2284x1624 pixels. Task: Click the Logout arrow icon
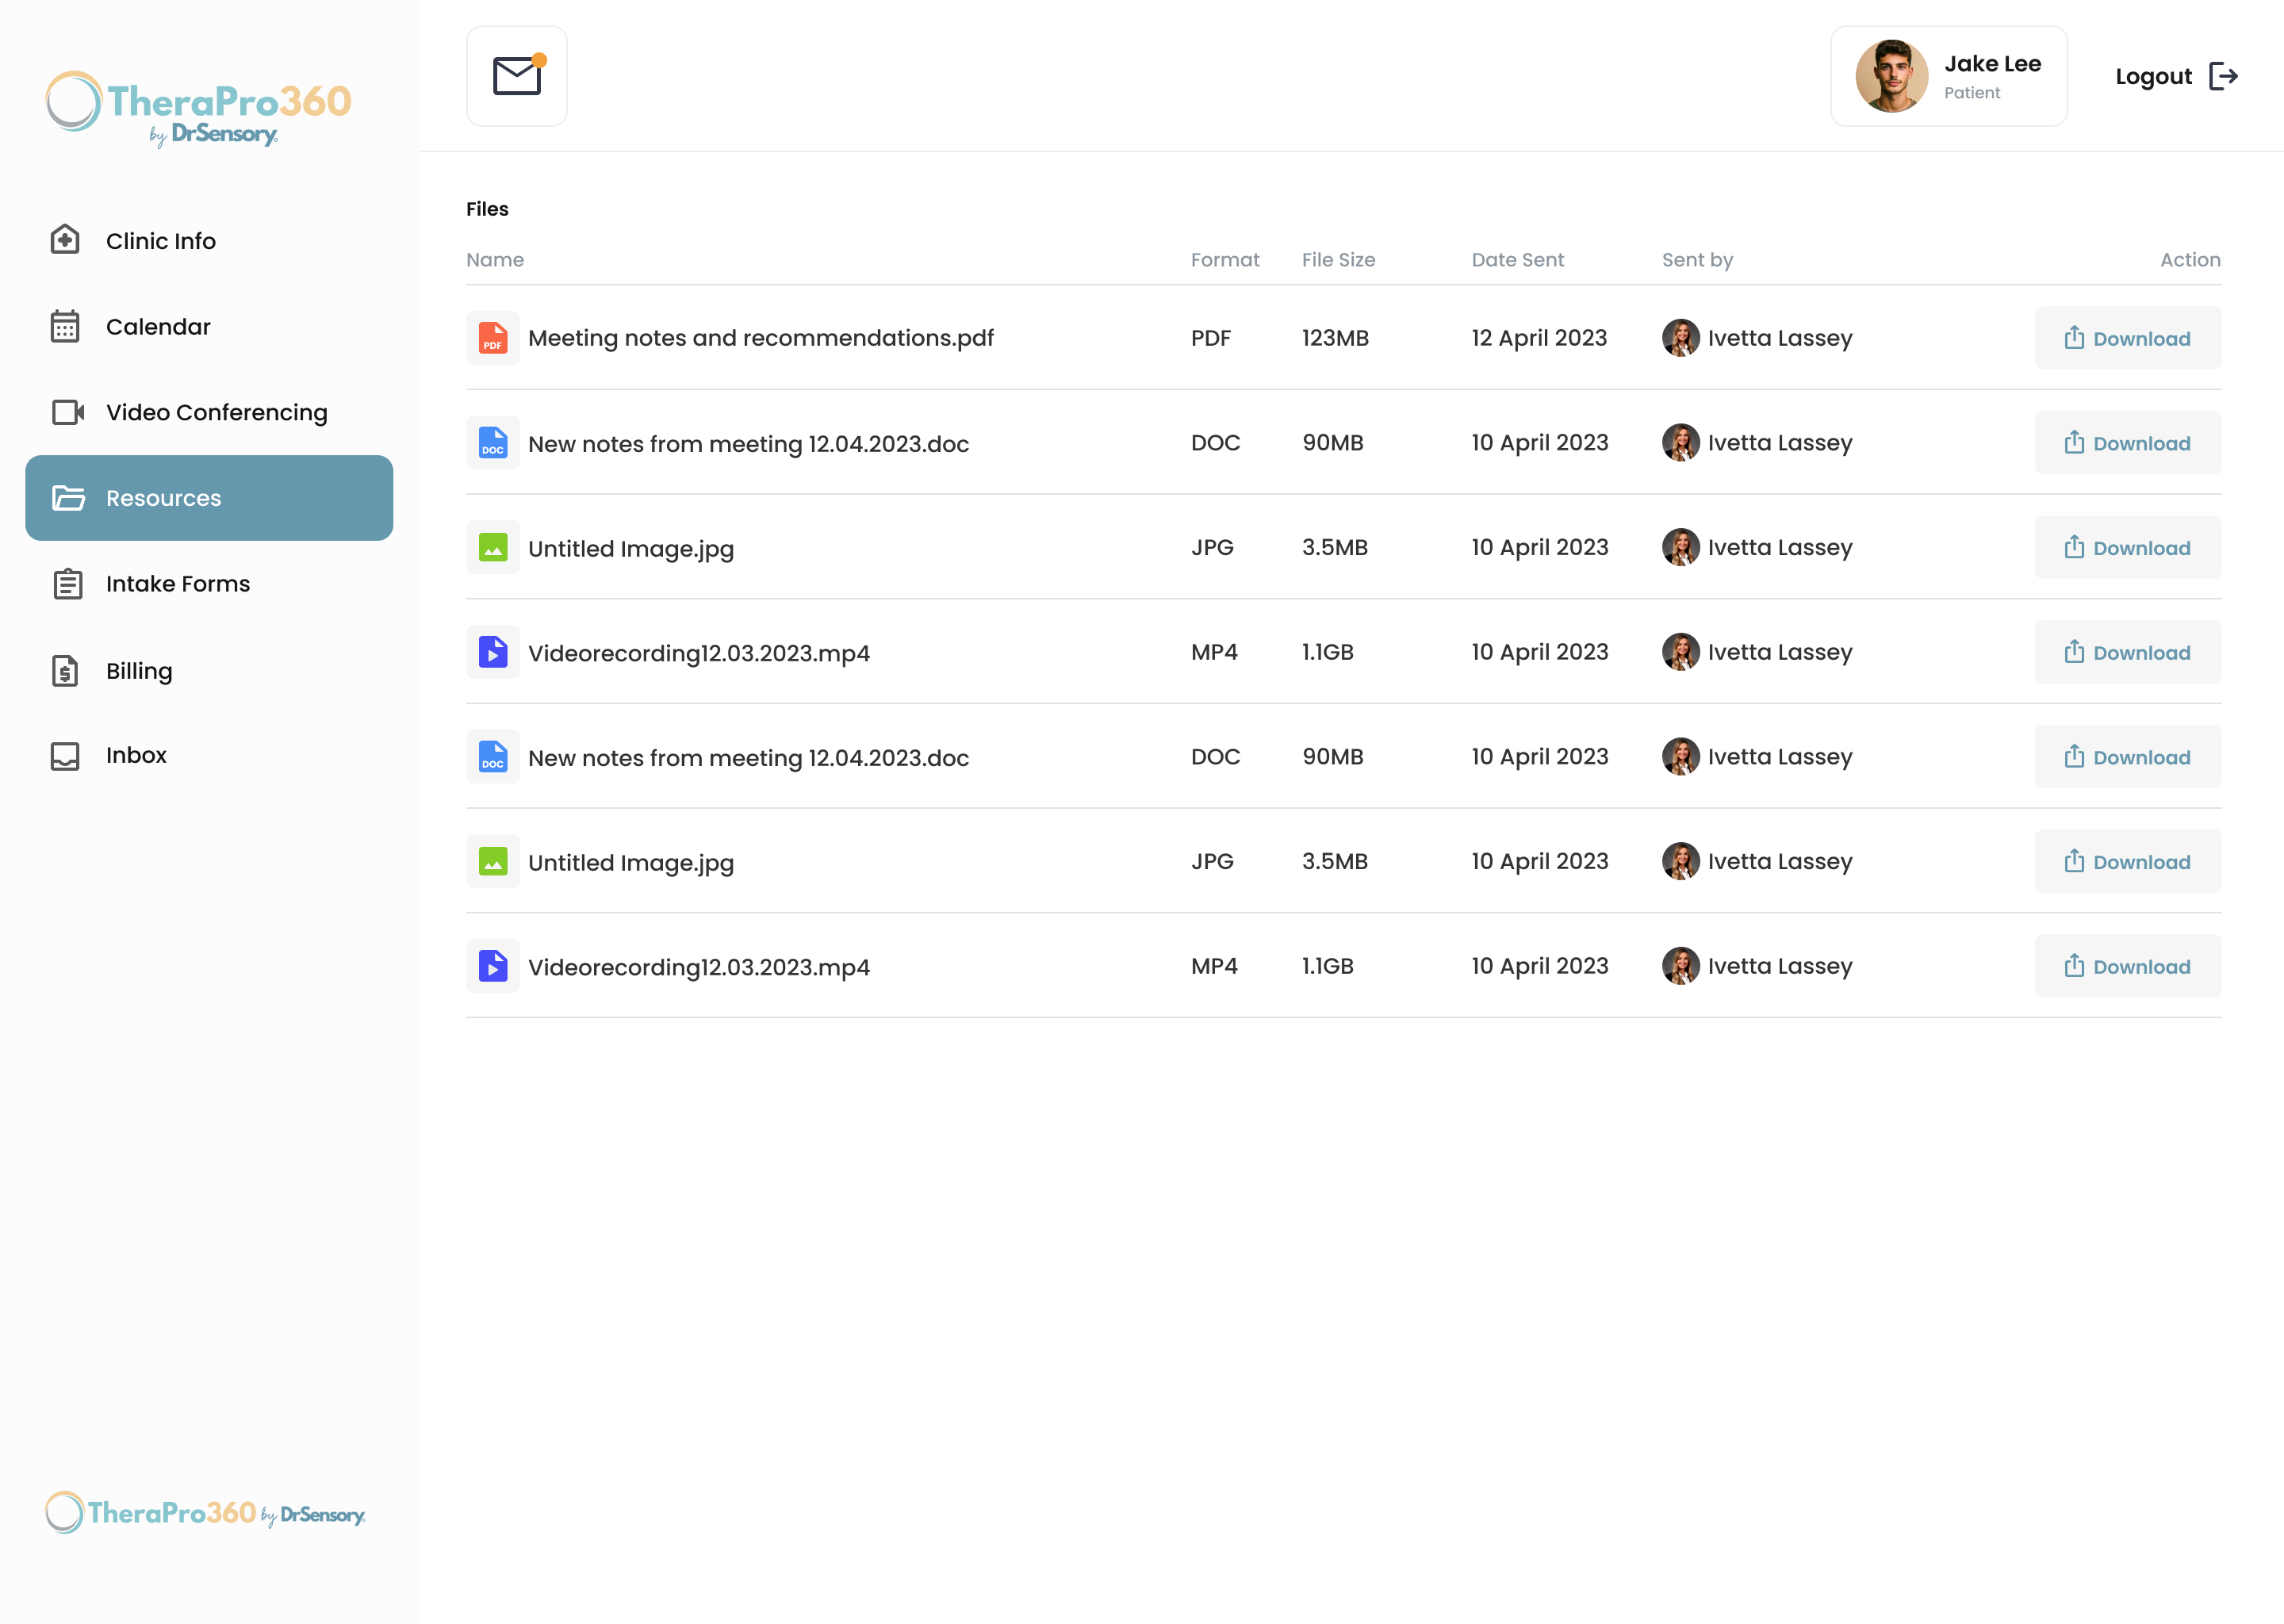tap(2223, 76)
